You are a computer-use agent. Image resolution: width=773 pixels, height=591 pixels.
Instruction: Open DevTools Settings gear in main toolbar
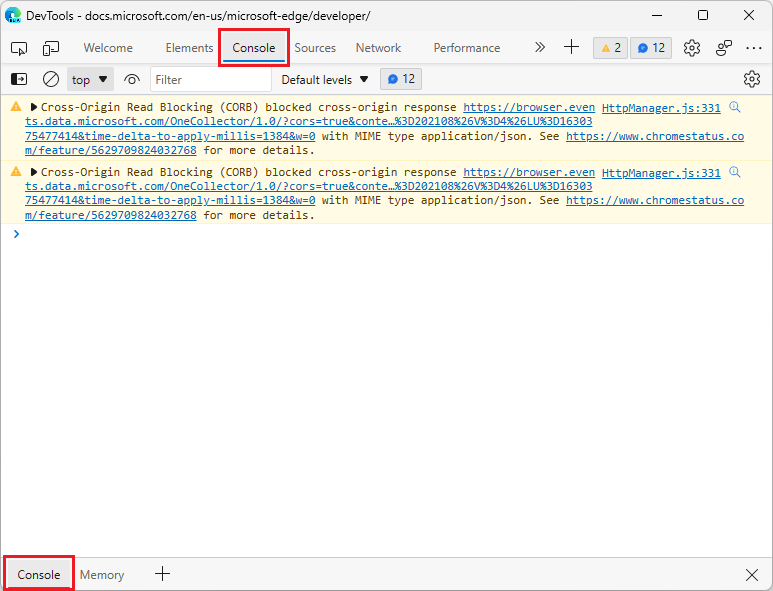tap(692, 48)
